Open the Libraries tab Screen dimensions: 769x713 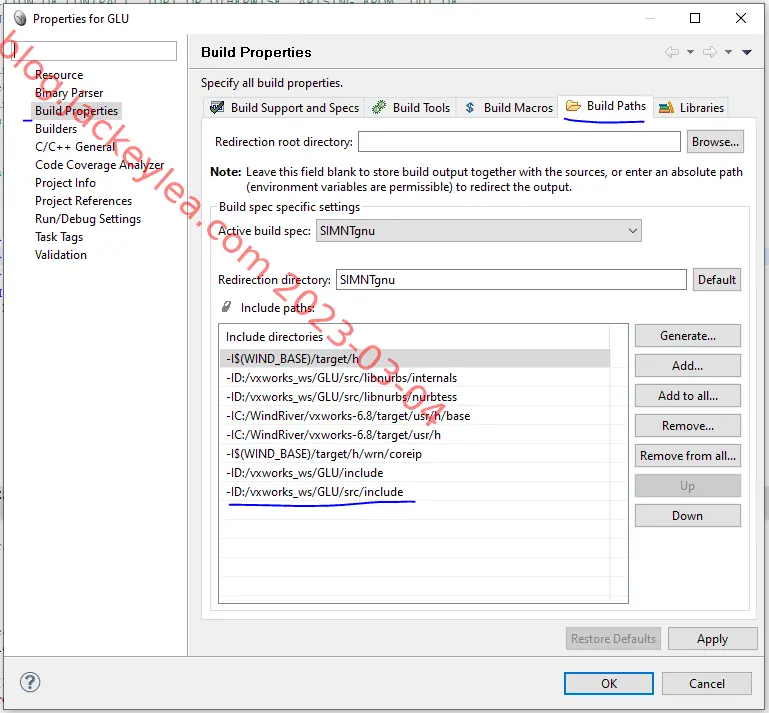[692, 107]
